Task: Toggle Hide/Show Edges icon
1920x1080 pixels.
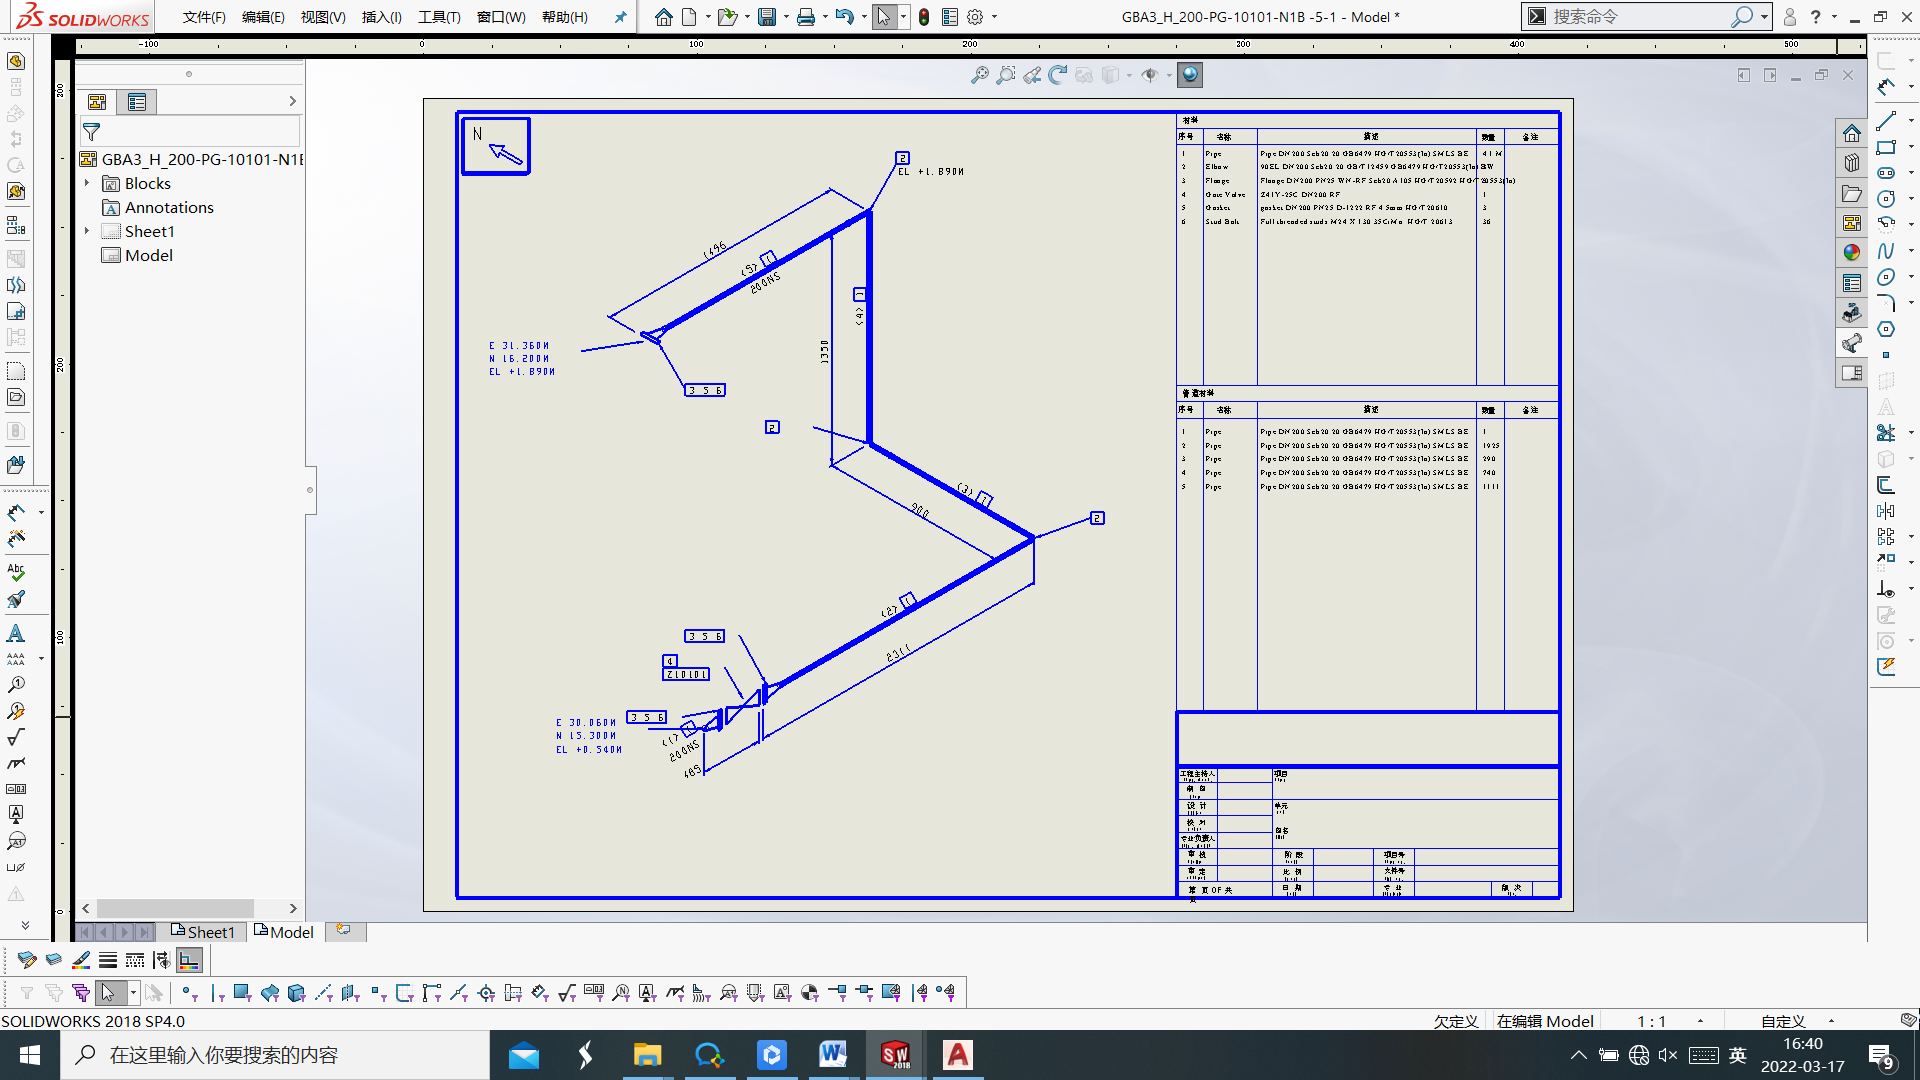Action: tap(162, 960)
